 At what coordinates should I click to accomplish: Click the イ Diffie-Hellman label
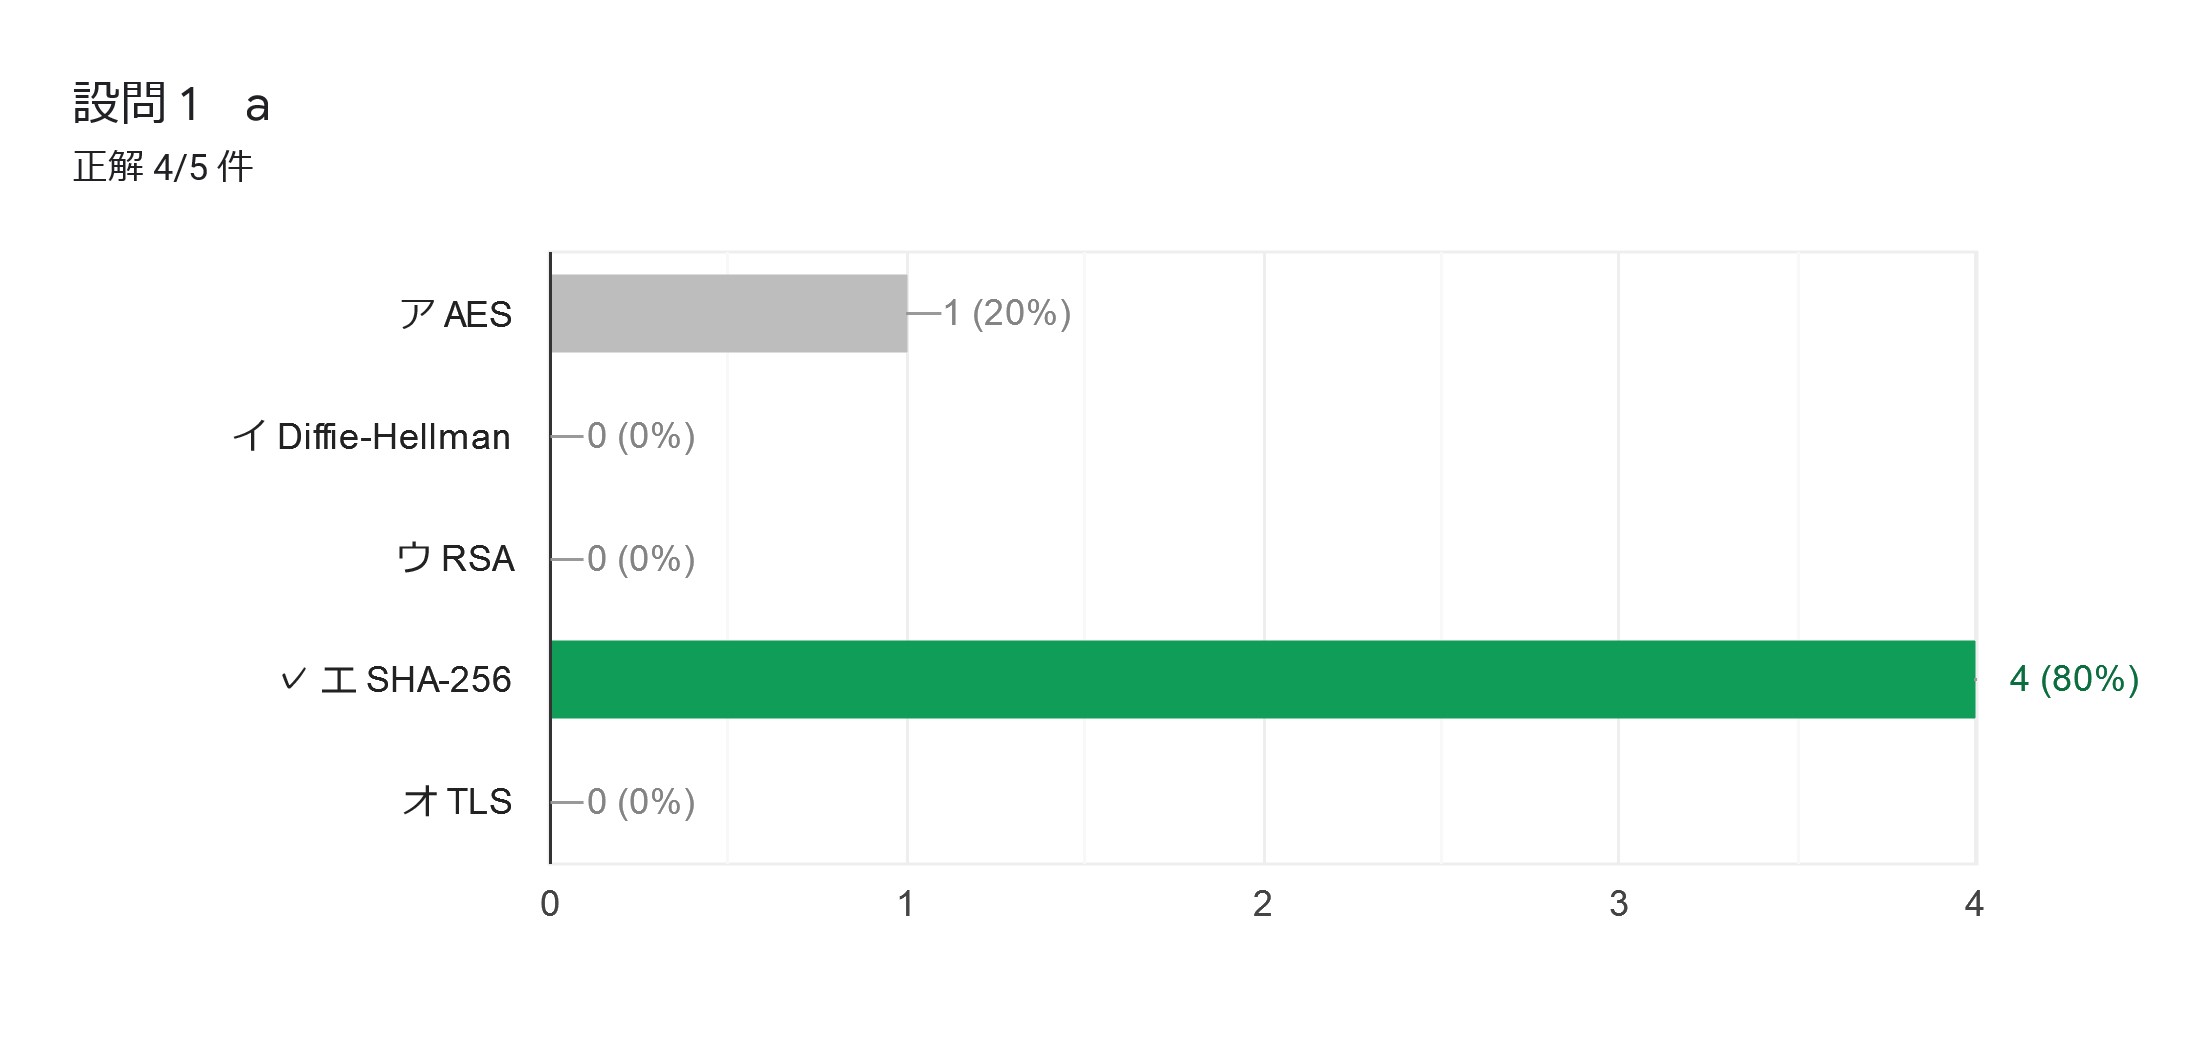point(372,436)
